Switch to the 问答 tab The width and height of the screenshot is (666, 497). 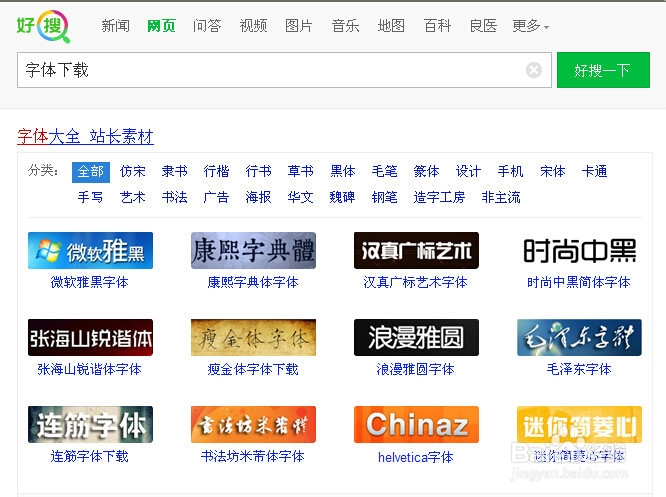(207, 26)
